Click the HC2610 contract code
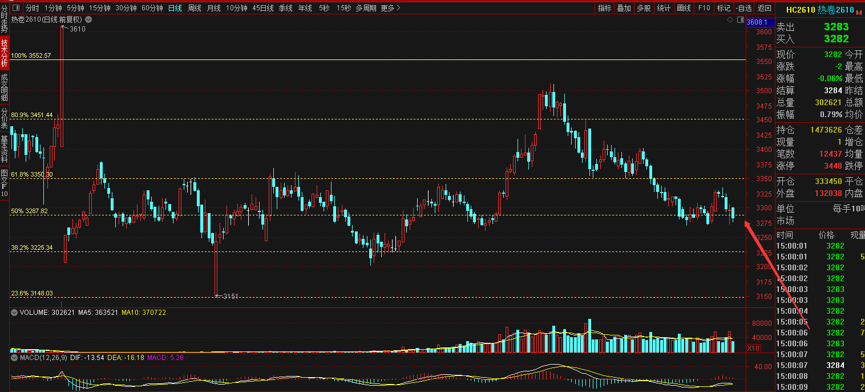The height and width of the screenshot is (392, 865). [x=800, y=9]
